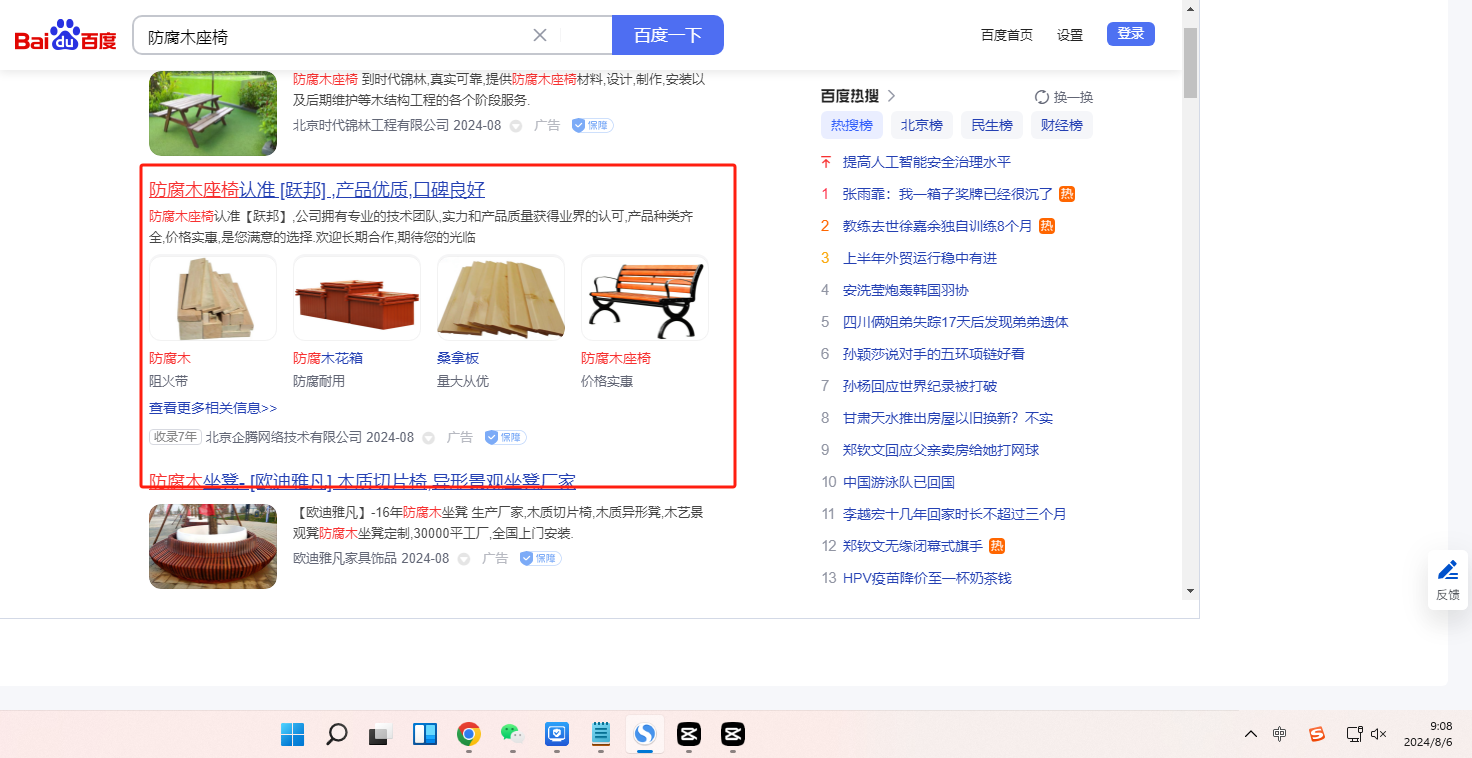
Task: Open Windows taskbar search
Action: (337, 734)
